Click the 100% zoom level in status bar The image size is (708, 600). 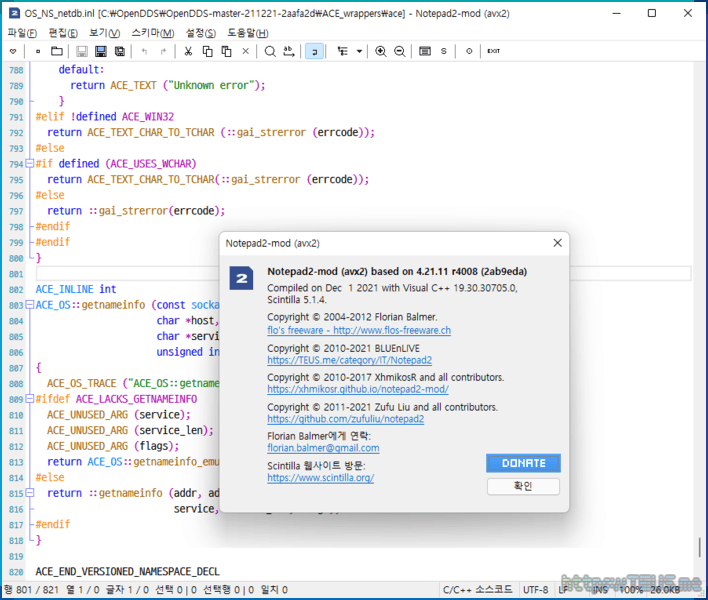(631, 590)
